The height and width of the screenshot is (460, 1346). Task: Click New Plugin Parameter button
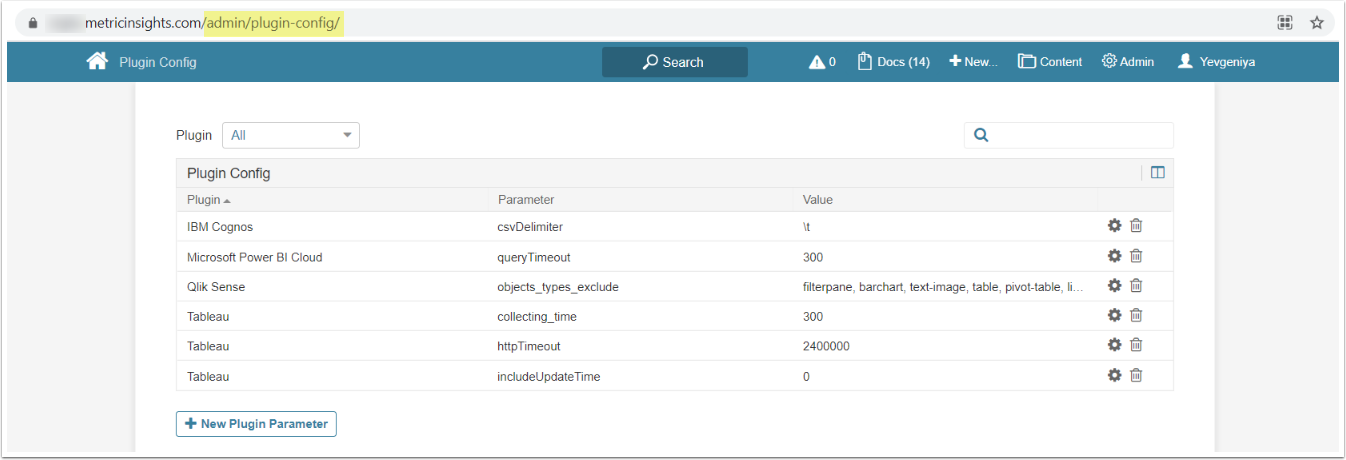tap(256, 424)
